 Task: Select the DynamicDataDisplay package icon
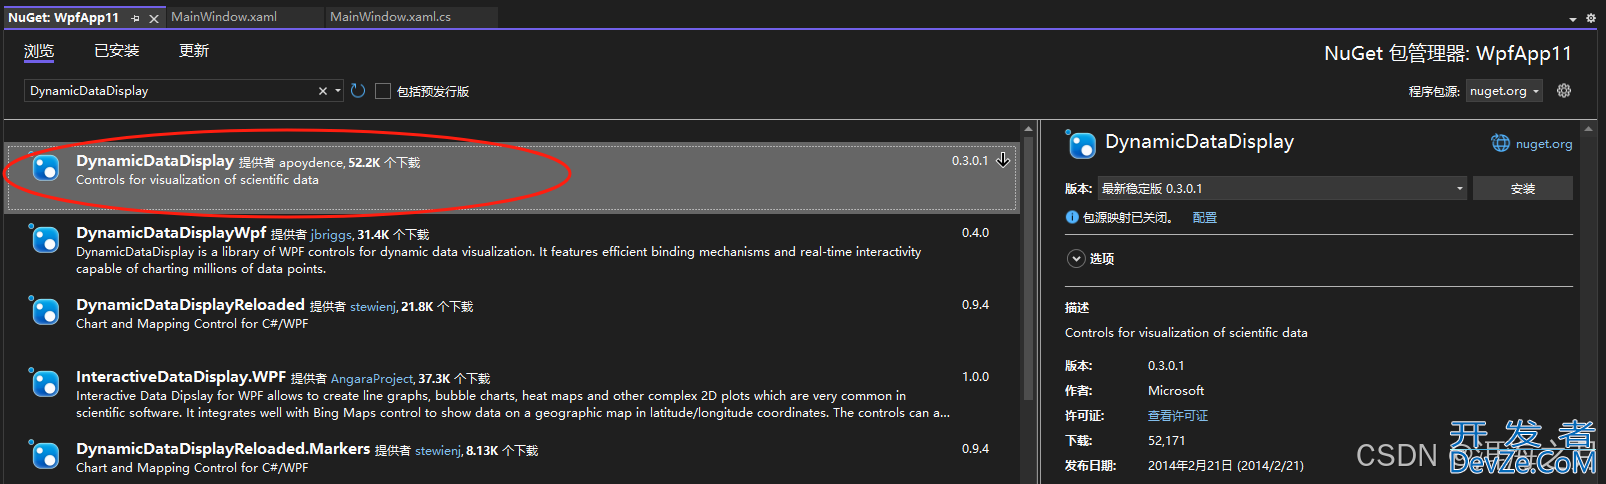click(x=44, y=168)
